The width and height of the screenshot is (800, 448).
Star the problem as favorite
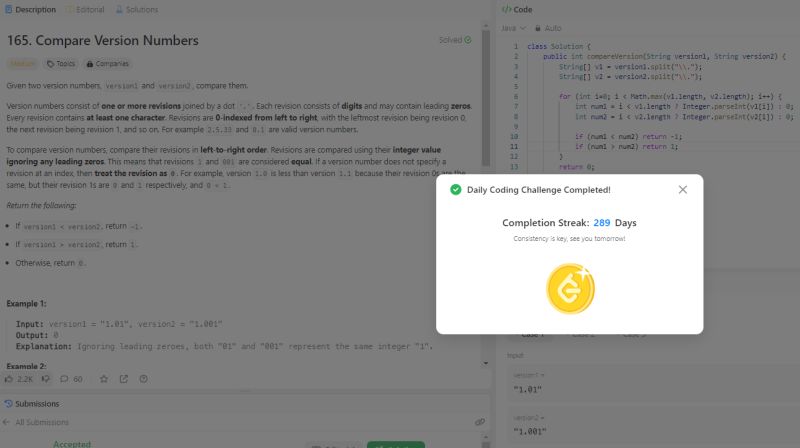tap(104, 379)
